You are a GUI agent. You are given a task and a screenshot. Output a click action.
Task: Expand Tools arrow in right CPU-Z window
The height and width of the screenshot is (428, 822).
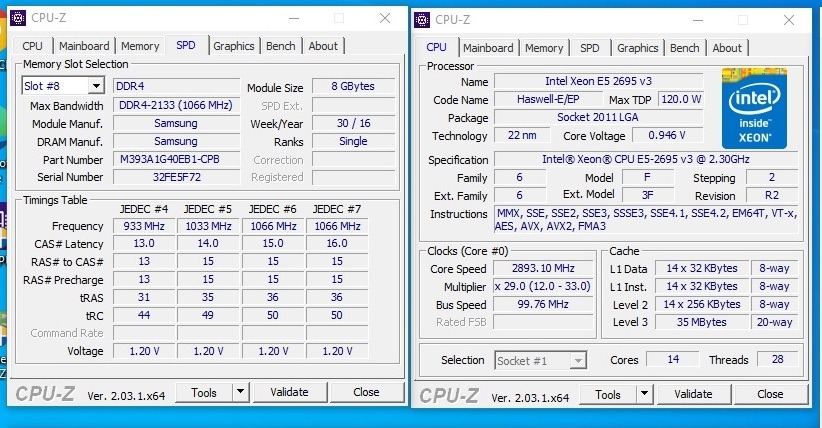(644, 394)
